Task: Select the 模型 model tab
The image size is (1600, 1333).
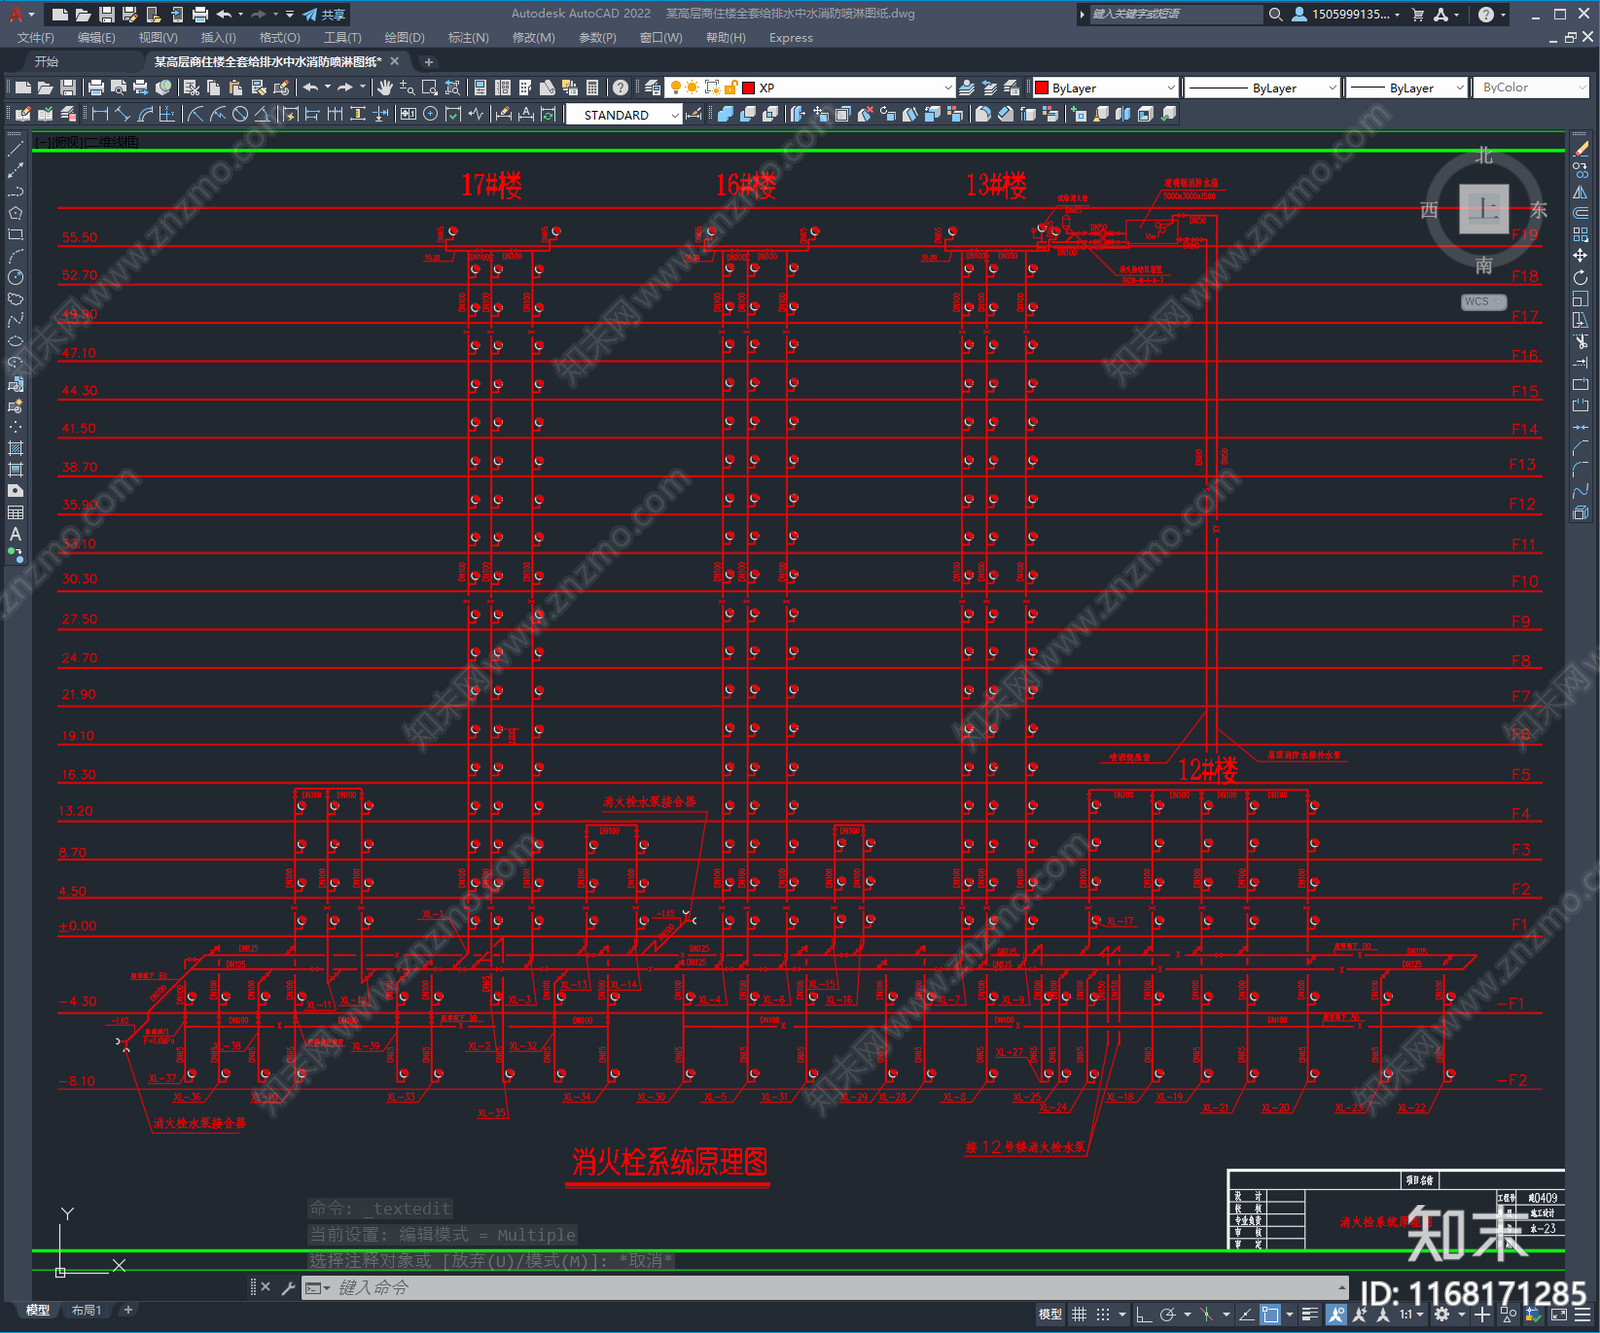Action: tap(38, 1310)
